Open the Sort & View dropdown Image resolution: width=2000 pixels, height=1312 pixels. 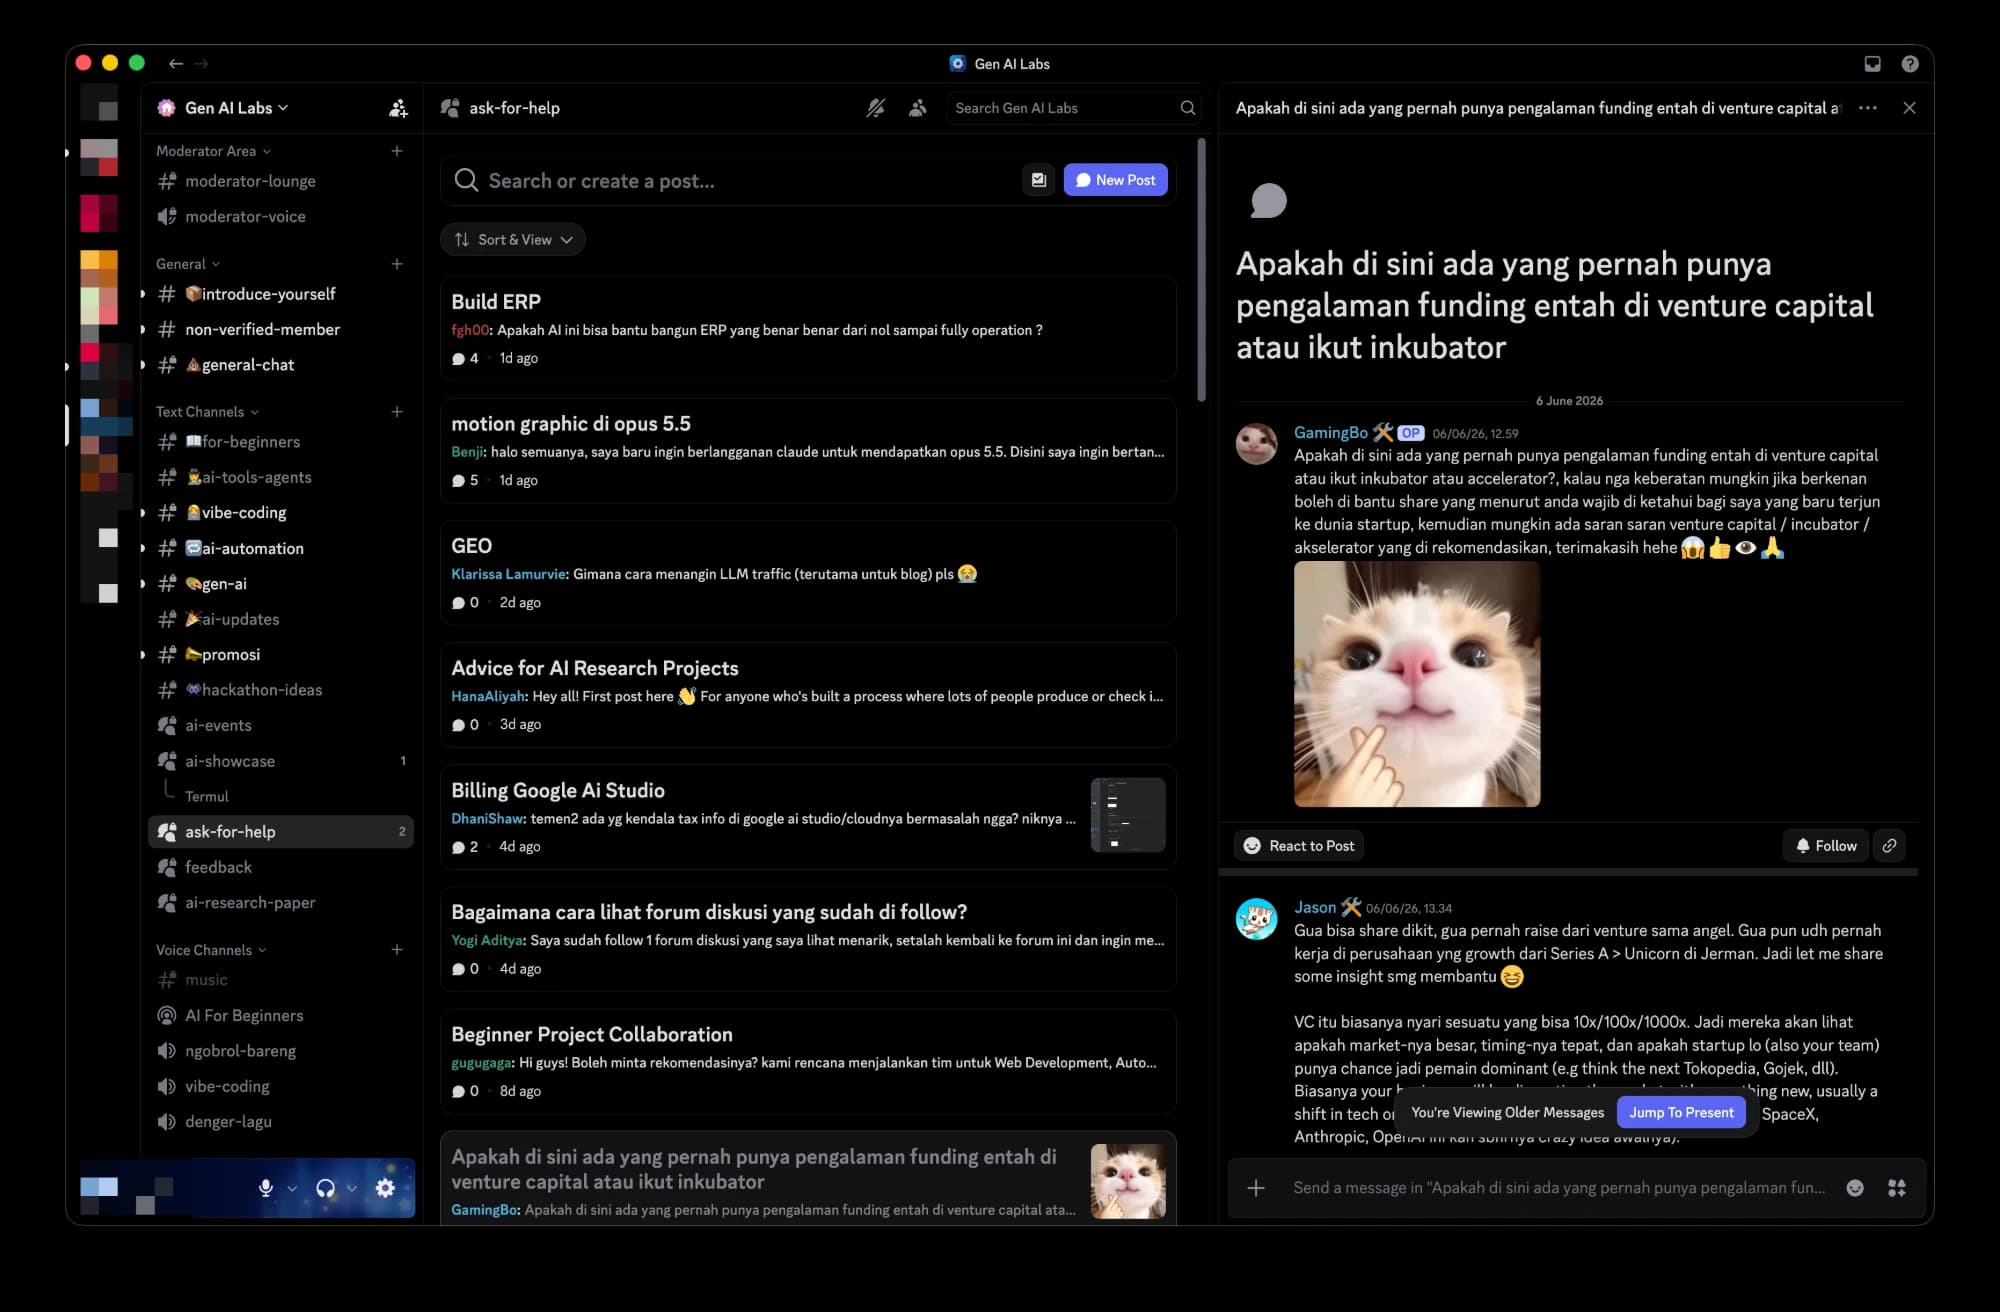click(513, 240)
